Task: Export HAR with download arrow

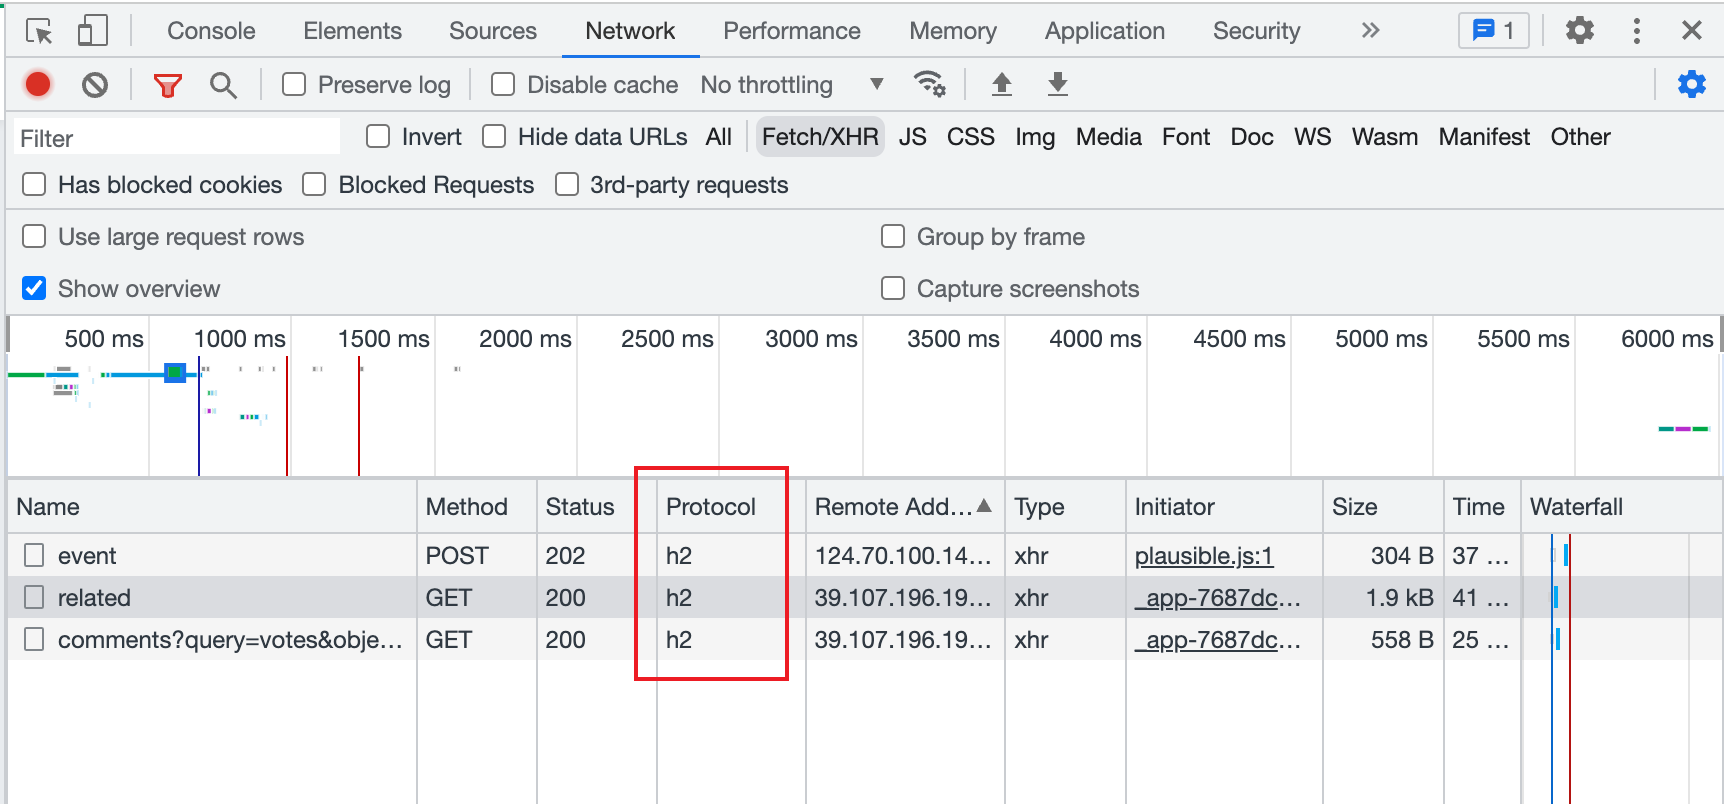Action: click(x=1057, y=85)
